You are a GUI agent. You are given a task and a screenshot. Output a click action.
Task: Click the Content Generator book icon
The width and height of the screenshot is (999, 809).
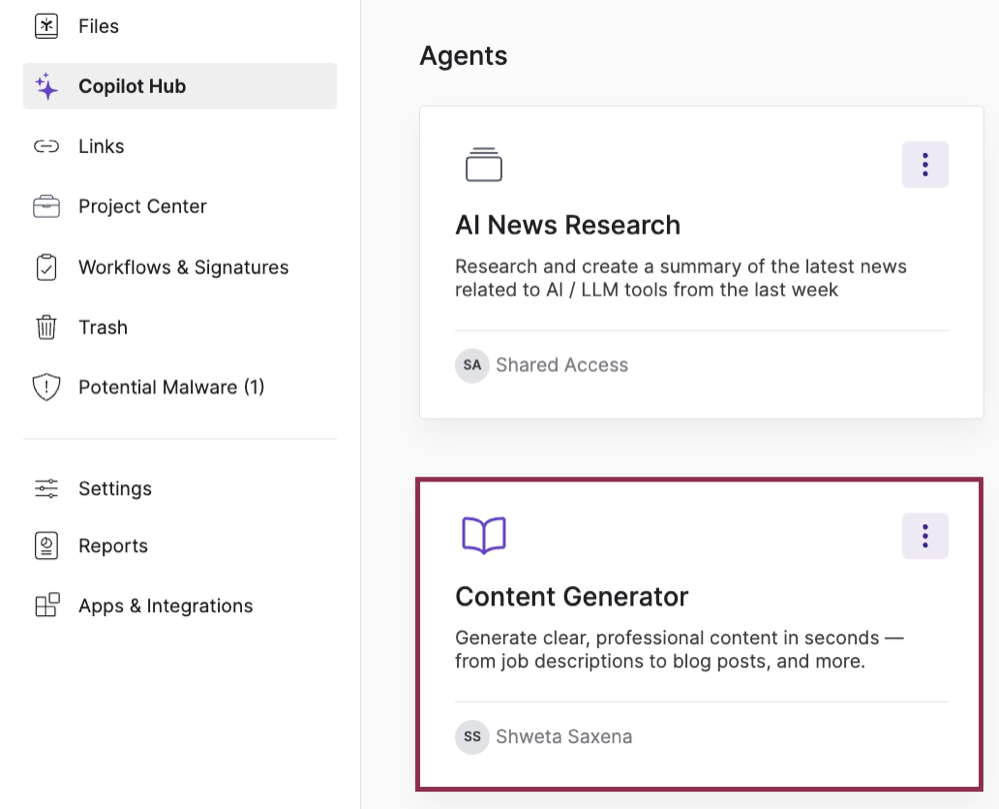point(484,536)
